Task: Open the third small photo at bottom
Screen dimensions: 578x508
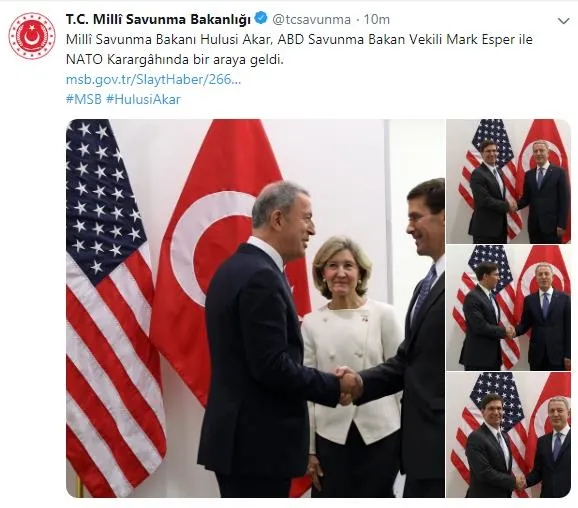Action: pos(508,435)
